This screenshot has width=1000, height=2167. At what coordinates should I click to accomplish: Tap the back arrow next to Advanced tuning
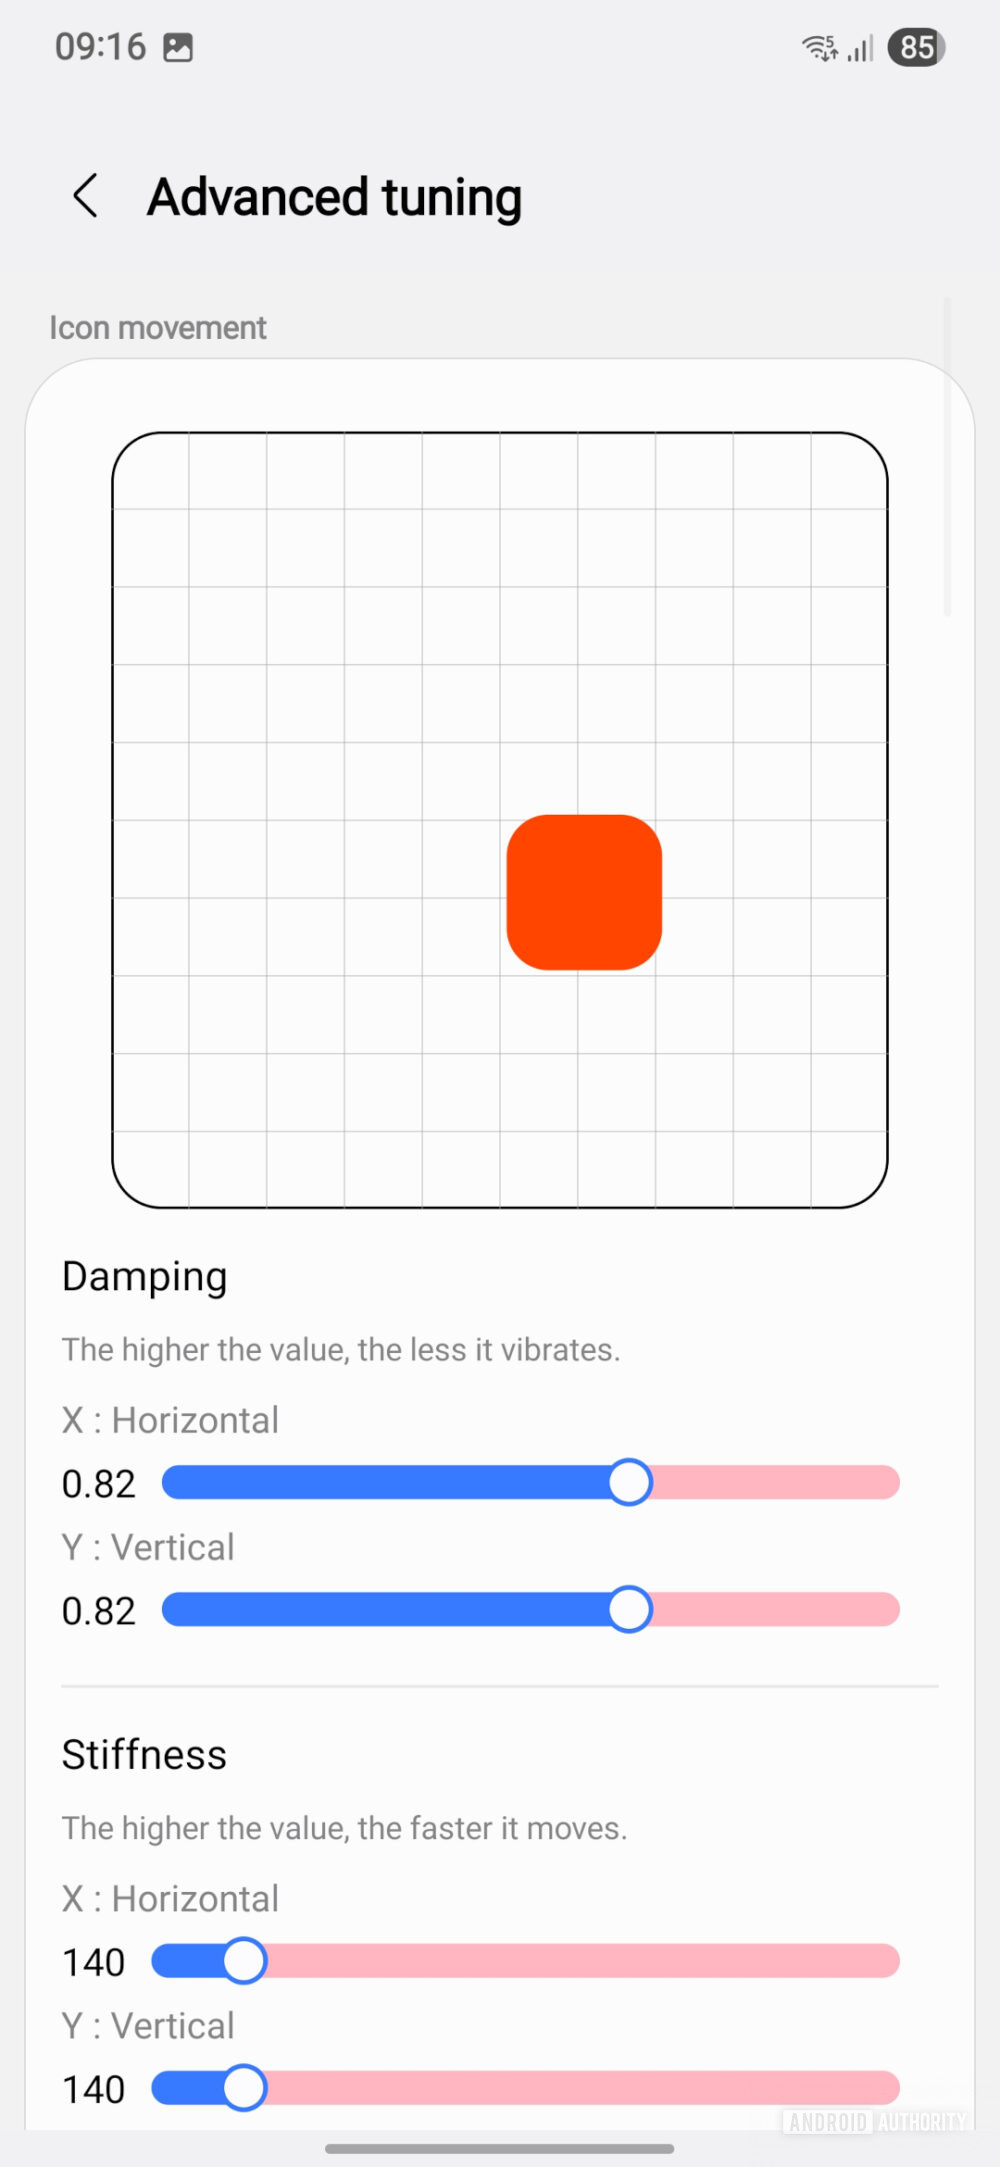(x=84, y=196)
